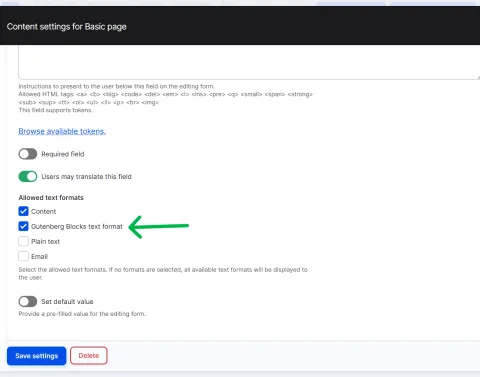Click 'Content settings for Basic page' title

(x=67, y=27)
